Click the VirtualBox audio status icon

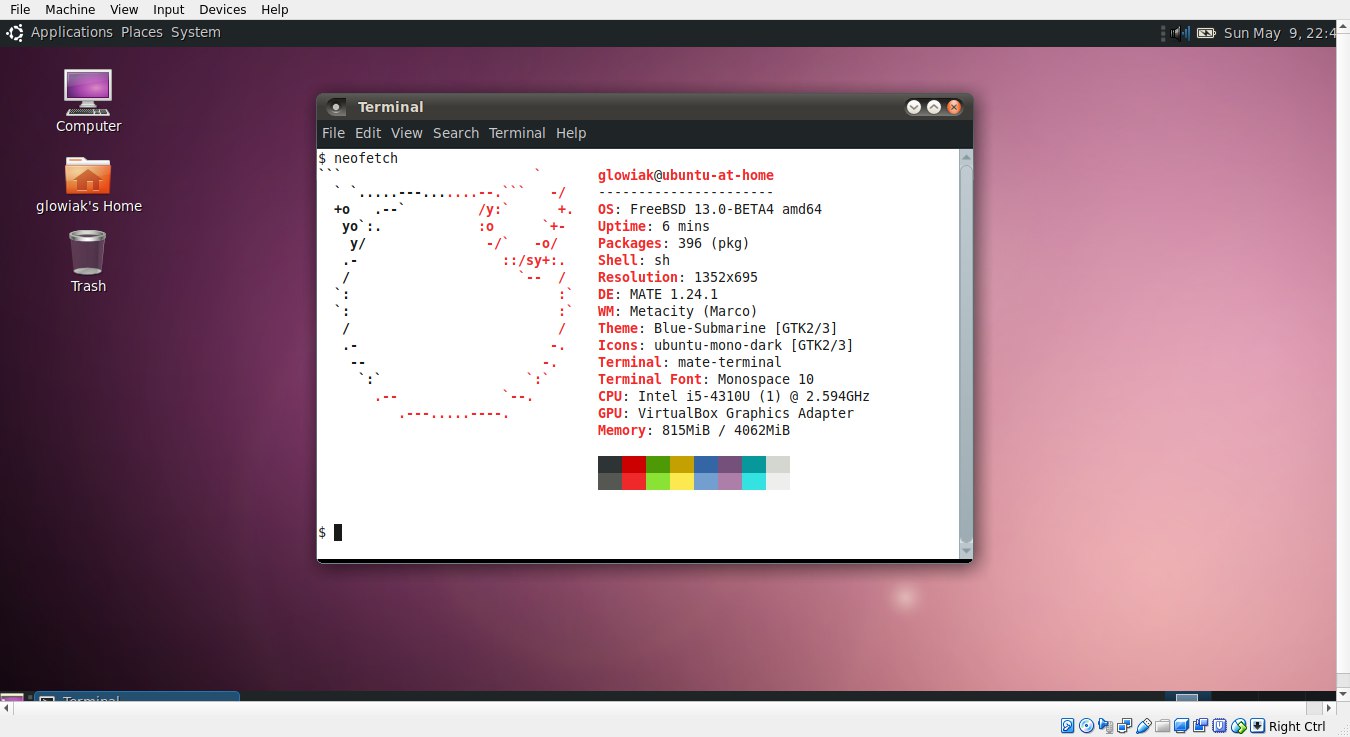[1105, 726]
